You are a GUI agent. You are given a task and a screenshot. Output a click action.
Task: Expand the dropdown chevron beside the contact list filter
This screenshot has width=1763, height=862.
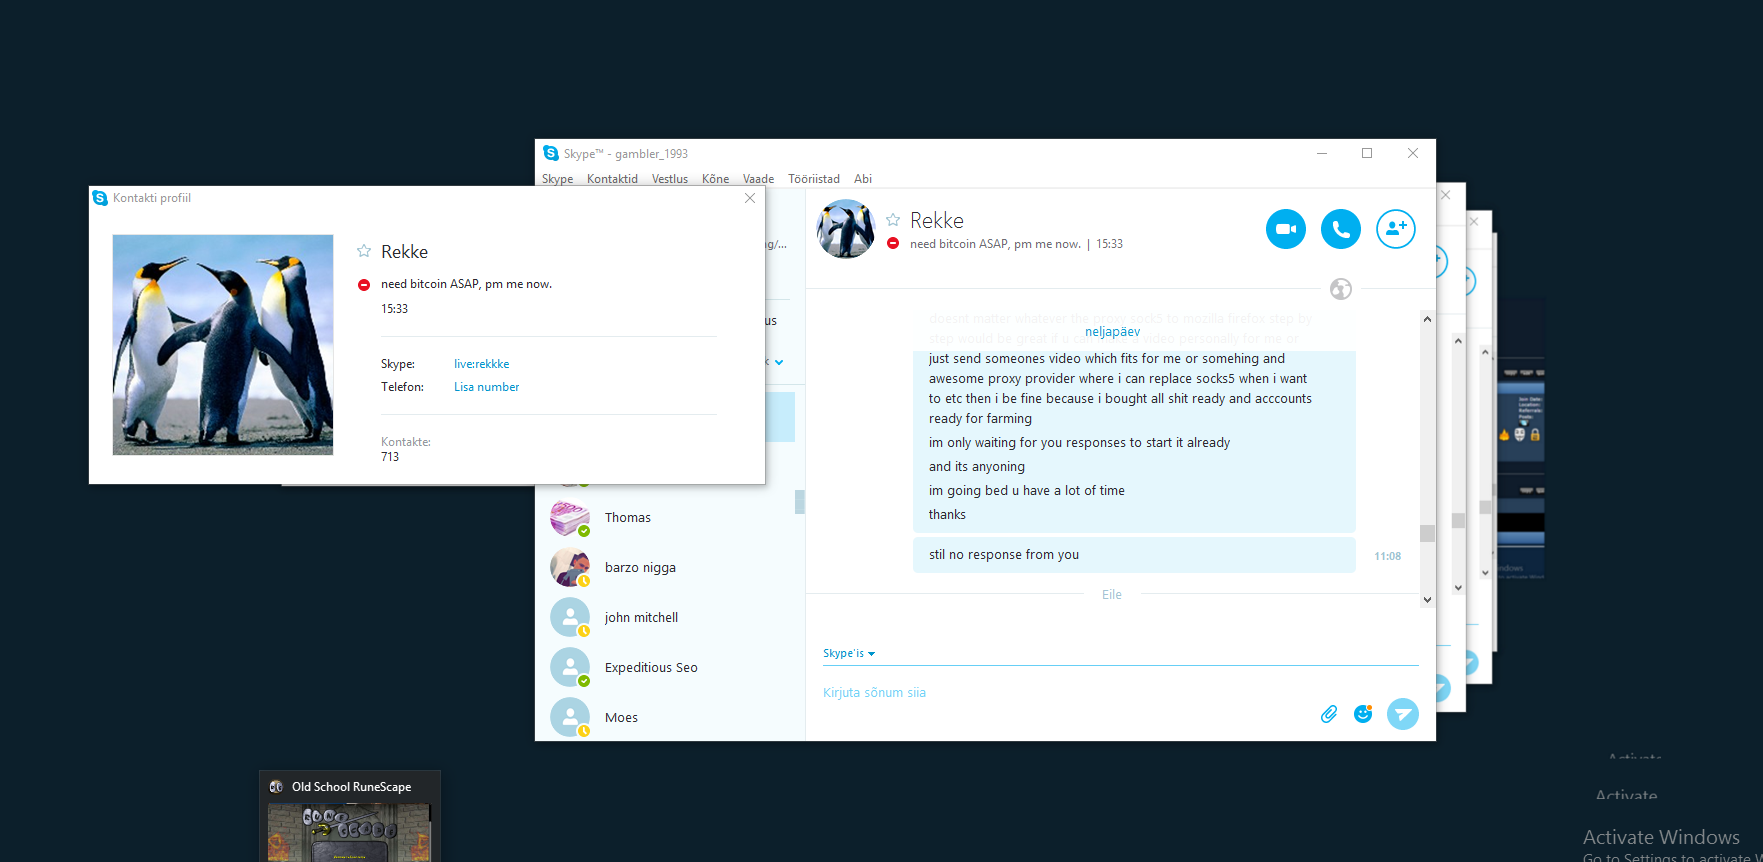(x=779, y=362)
